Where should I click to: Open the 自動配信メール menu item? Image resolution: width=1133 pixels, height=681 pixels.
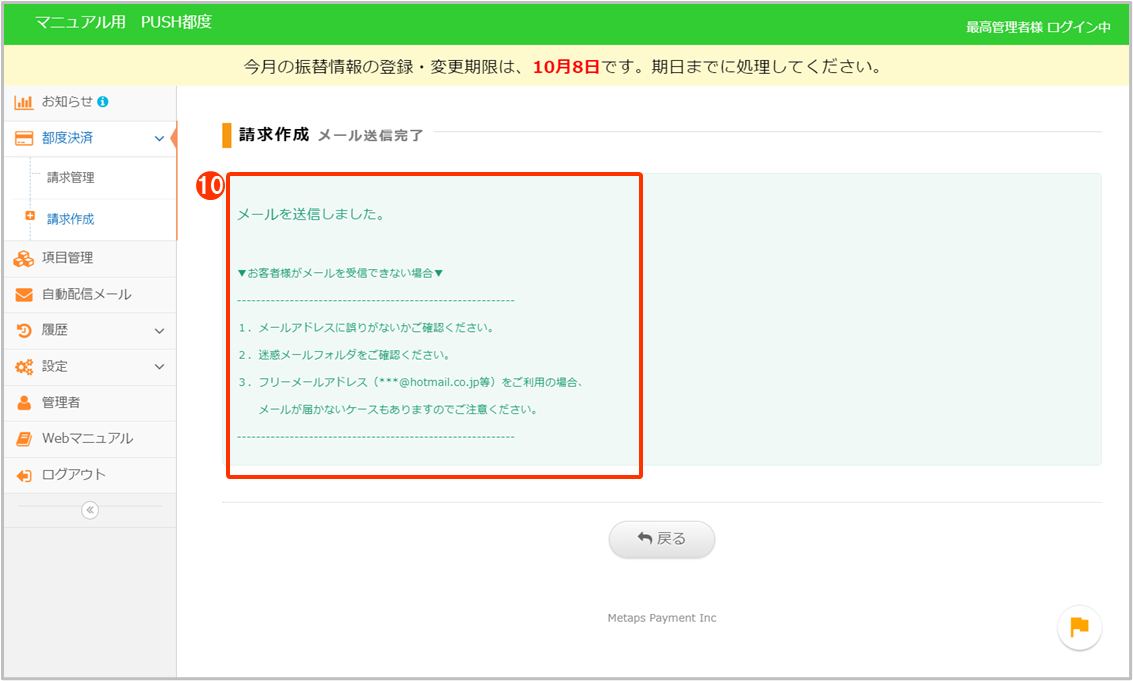tap(86, 295)
